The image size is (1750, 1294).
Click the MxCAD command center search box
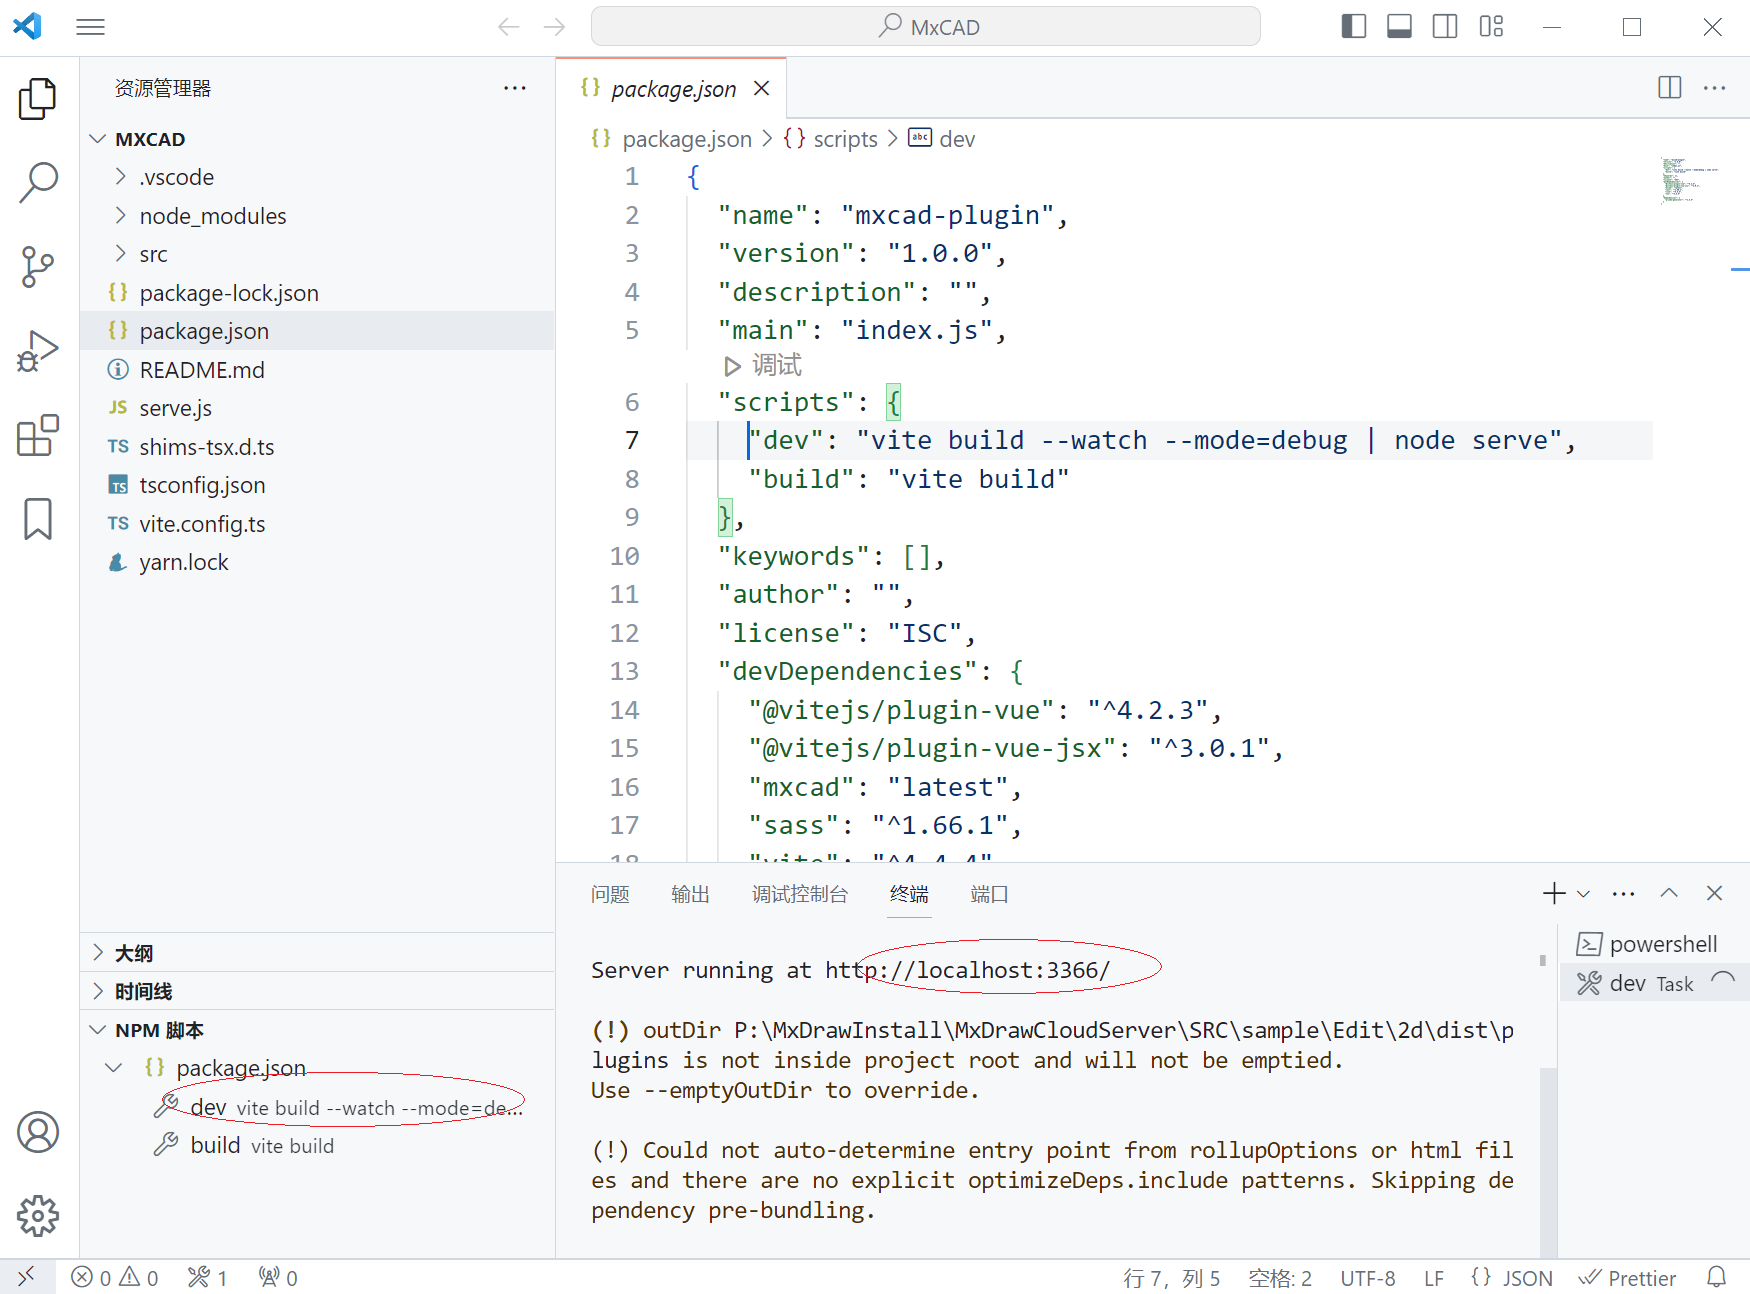click(926, 27)
